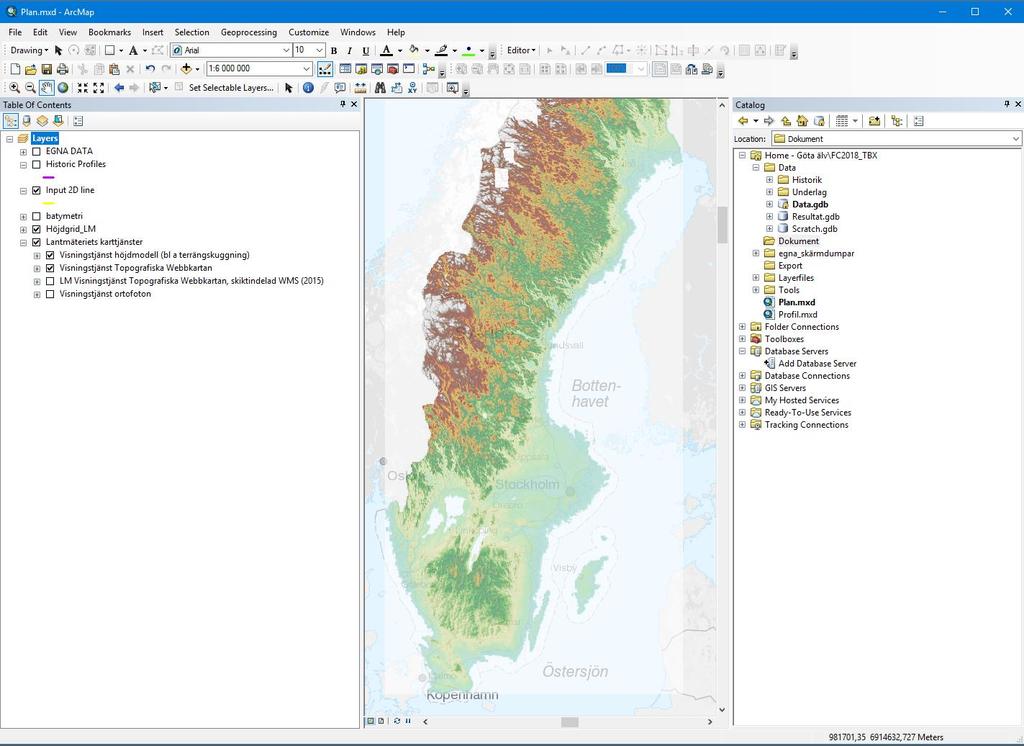The image size is (1024, 746).
Task: Uncheck the Höjdgrid_LM layer
Action: click(37, 229)
